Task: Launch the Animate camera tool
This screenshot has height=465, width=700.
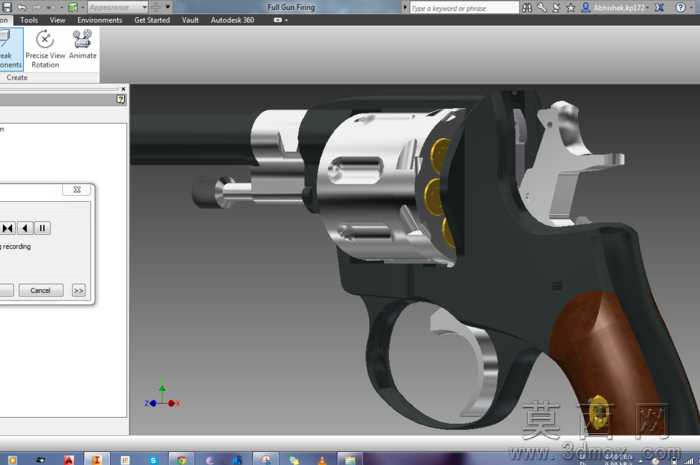Action: pyautogui.click(x=83, y=45)
